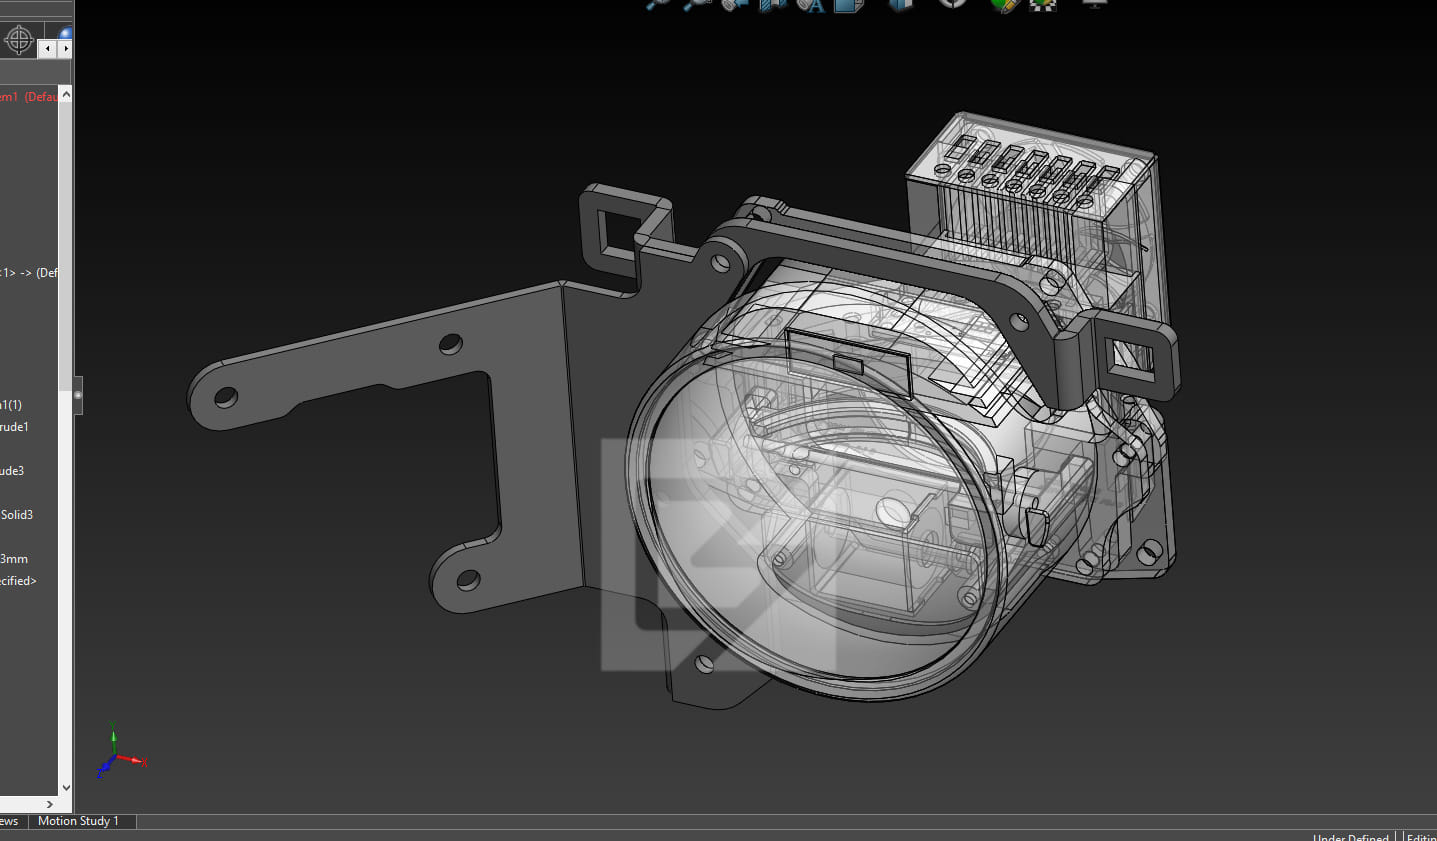
Task: Click feature tree scroll-up arrow
Action: click(x=66, y=94)
